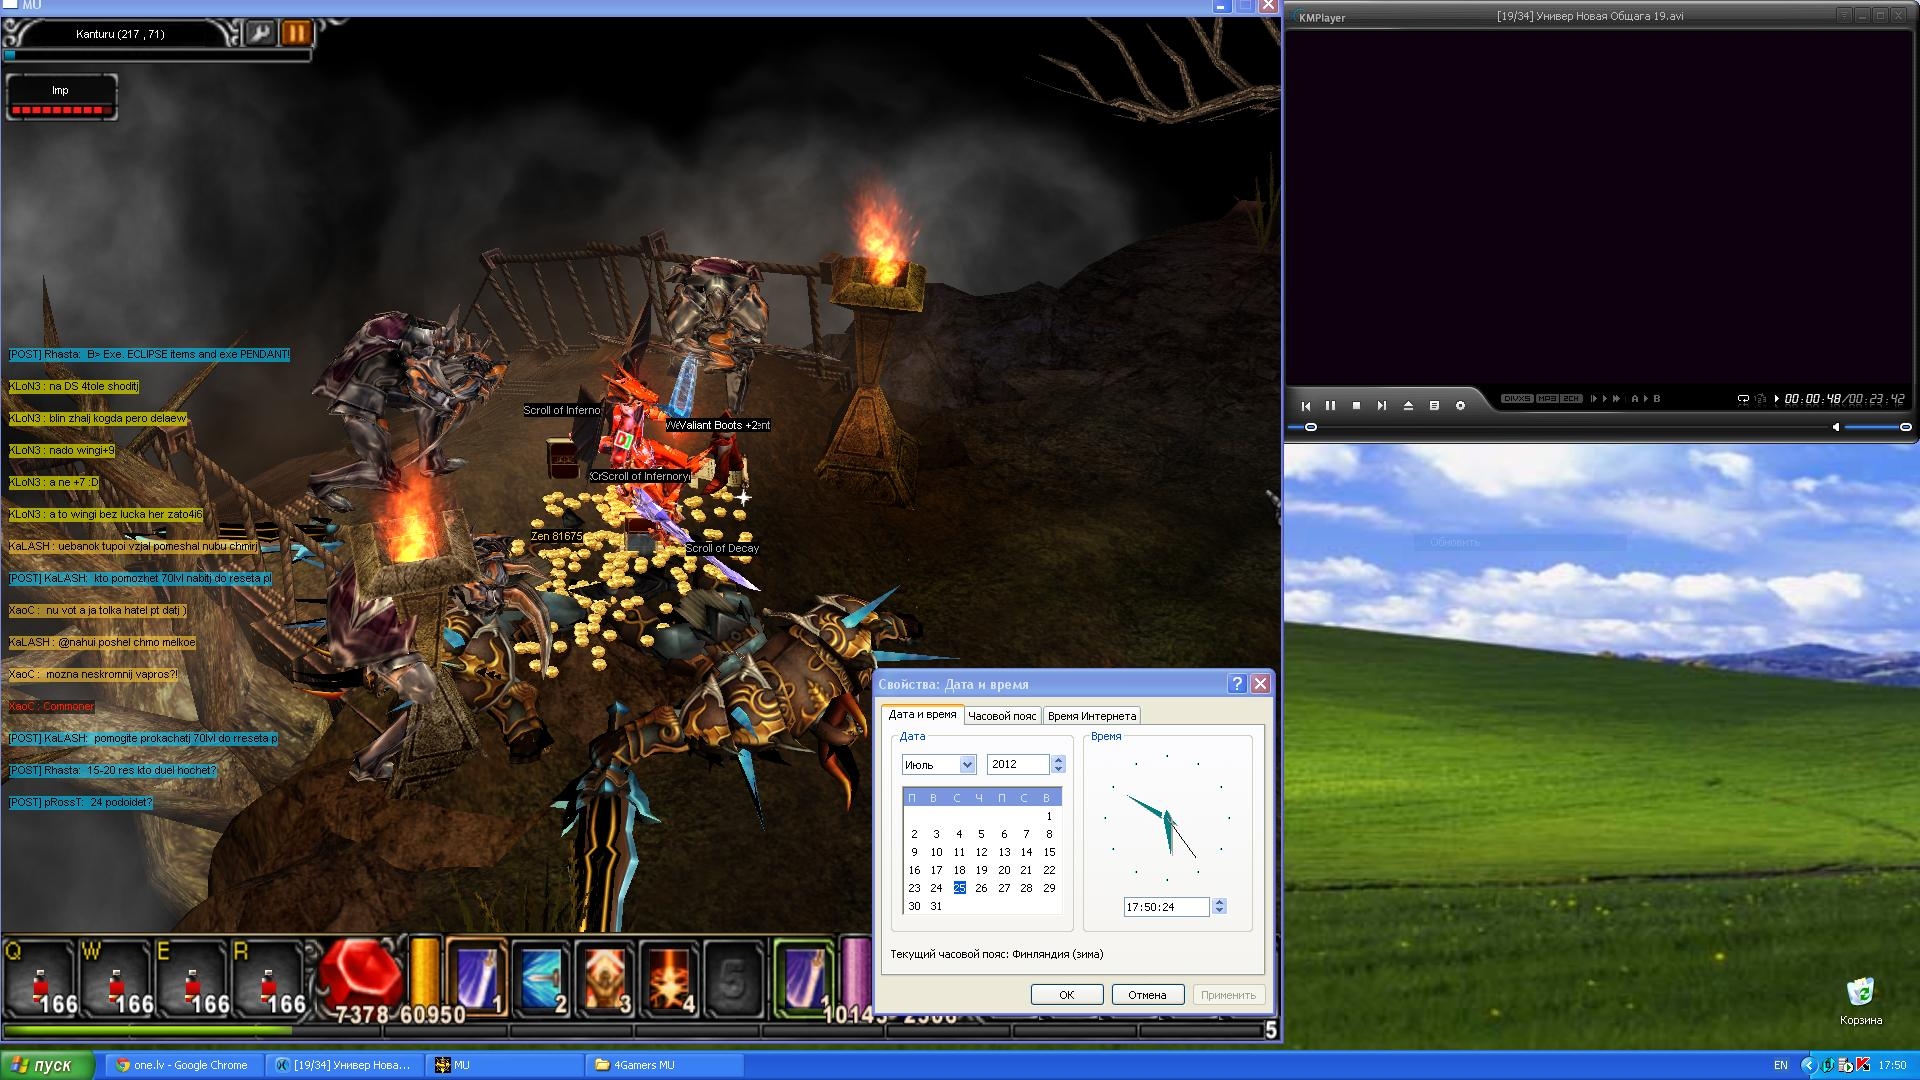Switch to Часовой пояс tab

pyautogui.click(x=1002, y=716)
